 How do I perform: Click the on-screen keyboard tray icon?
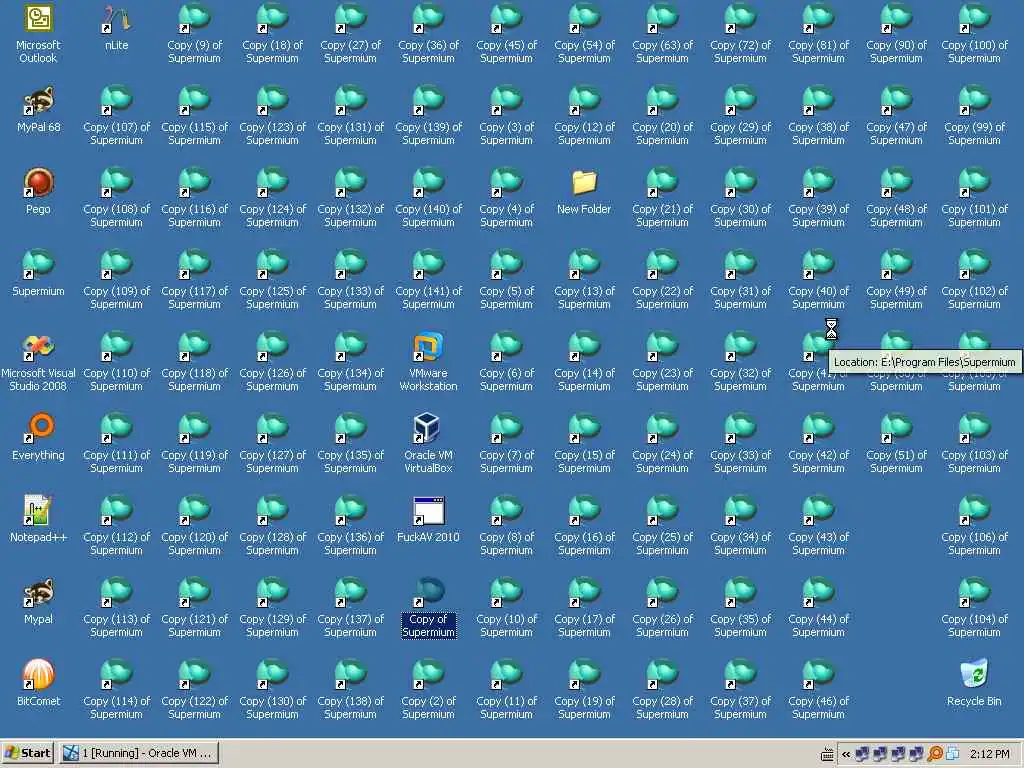coord(827,754)
